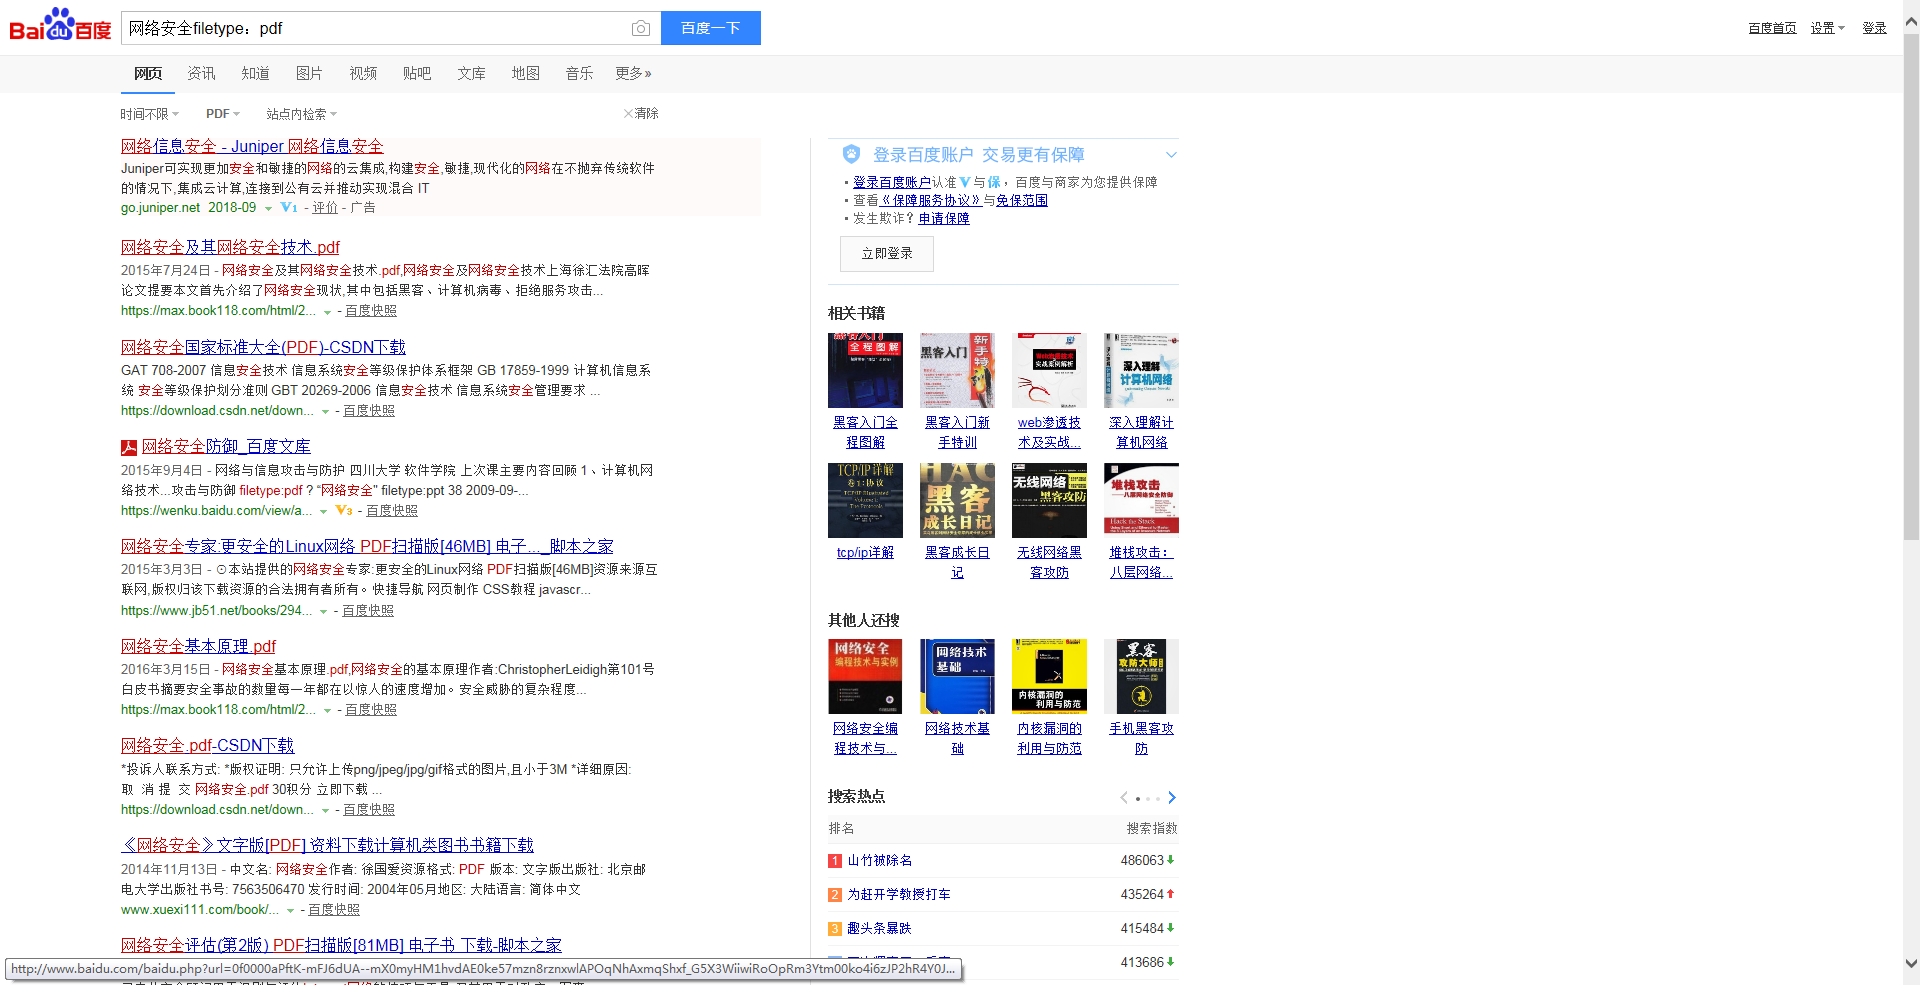Switch to the 视频 tab

coord(363,73)
